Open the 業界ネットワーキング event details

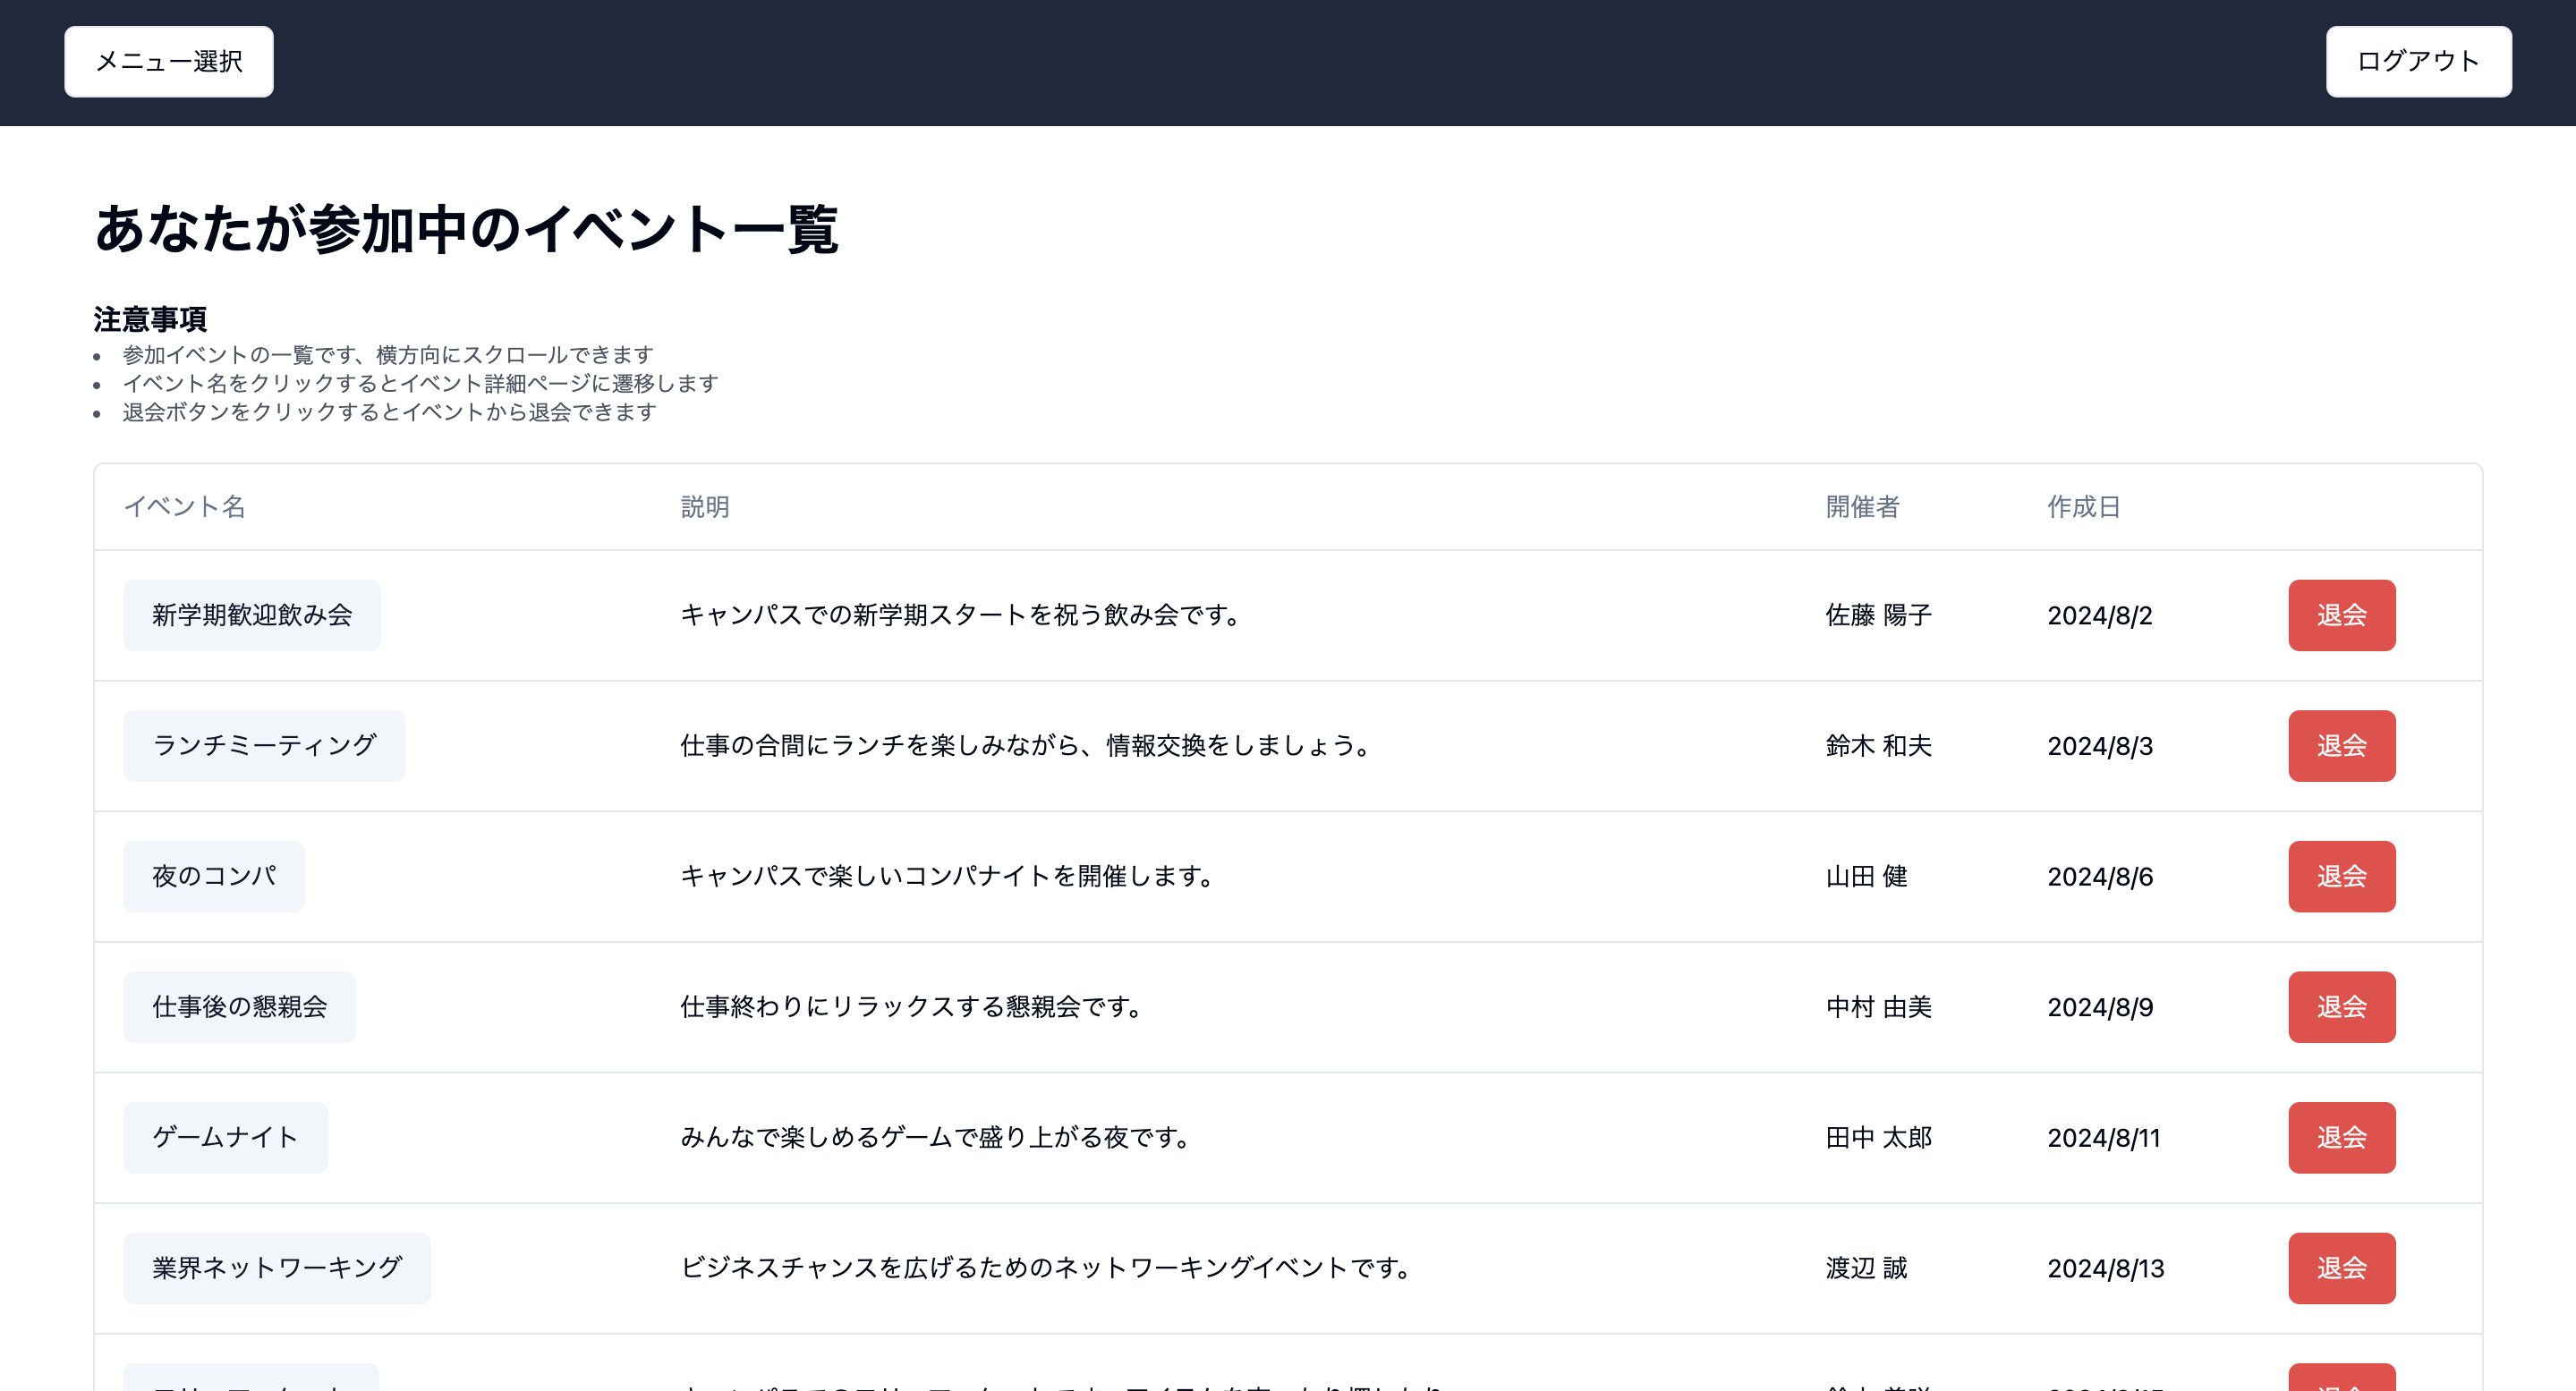(277, 1267)
